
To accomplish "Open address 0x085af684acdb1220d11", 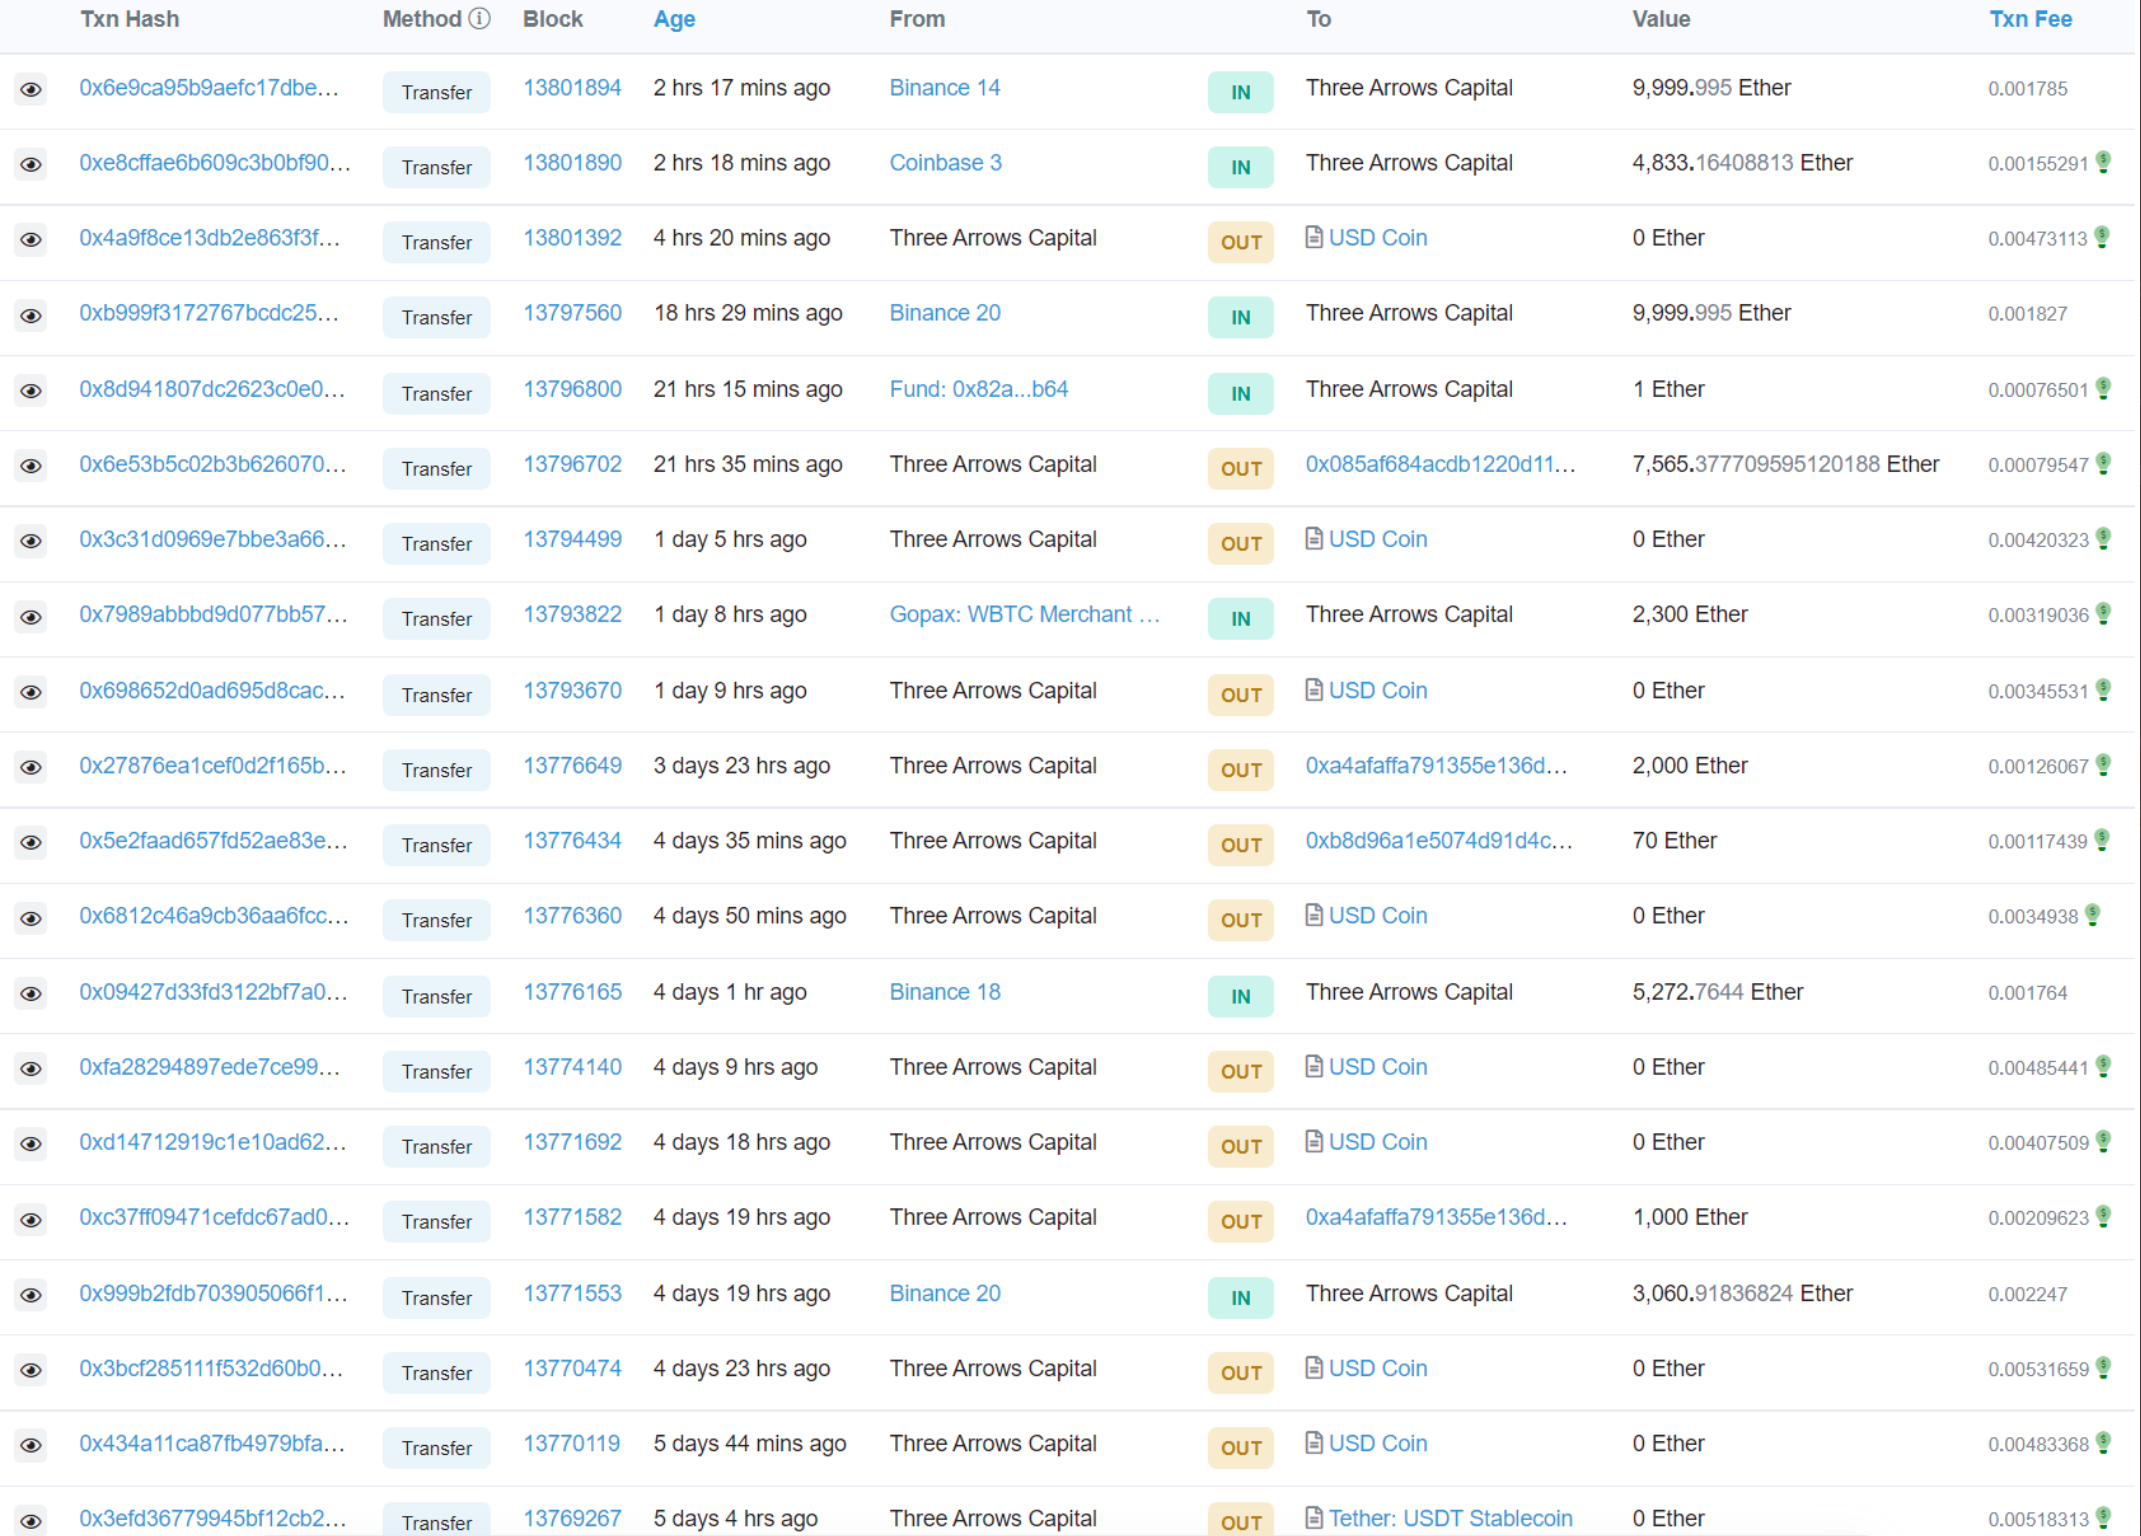I will [1440, 464].
